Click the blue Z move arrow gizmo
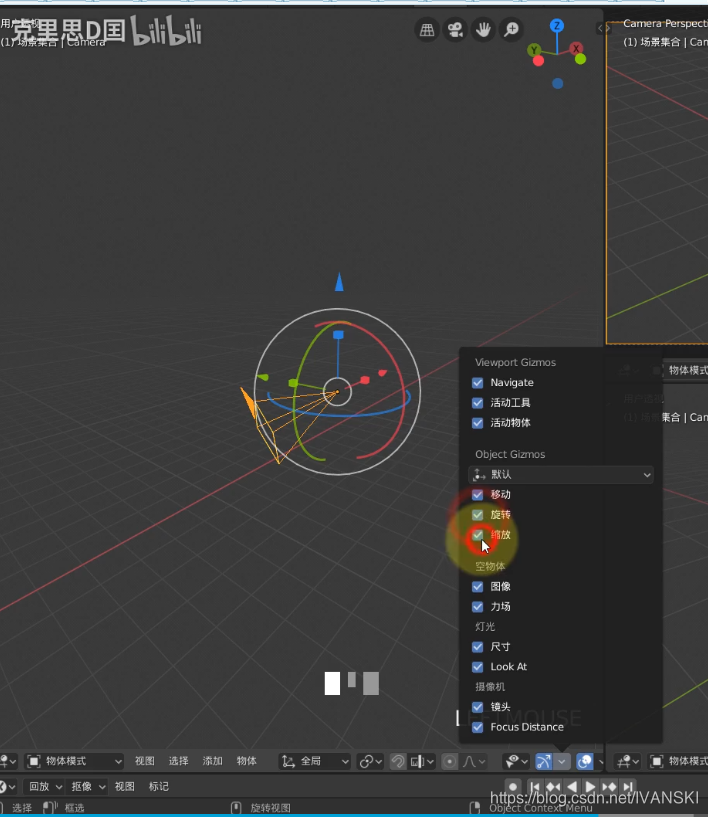This screenshot has height=817, width=708. click(339, 282)
